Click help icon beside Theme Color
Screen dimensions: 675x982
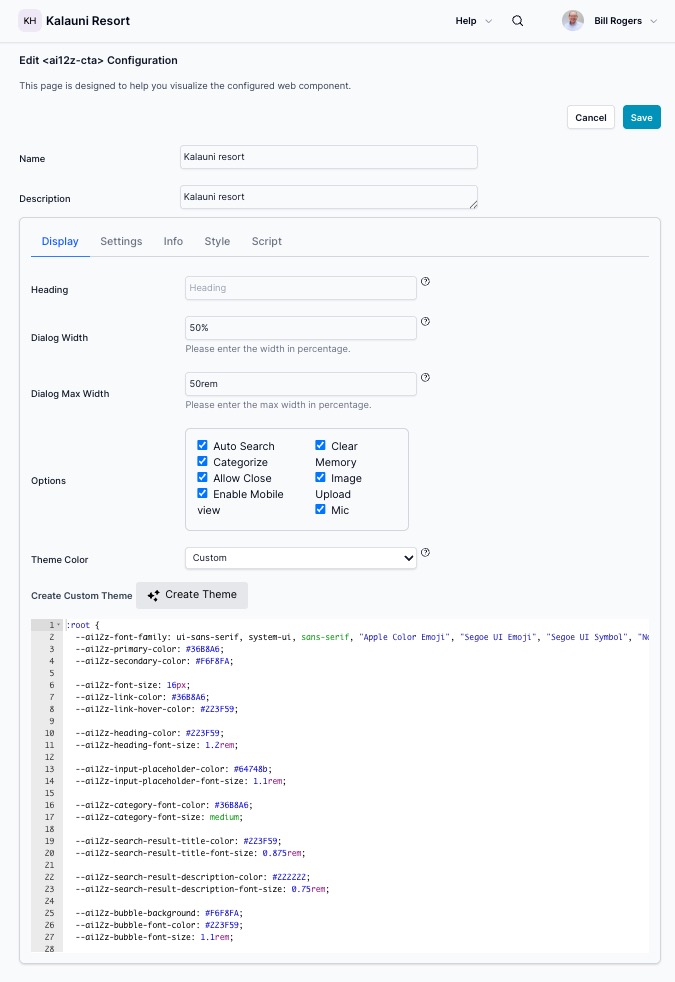pos(425,552)
